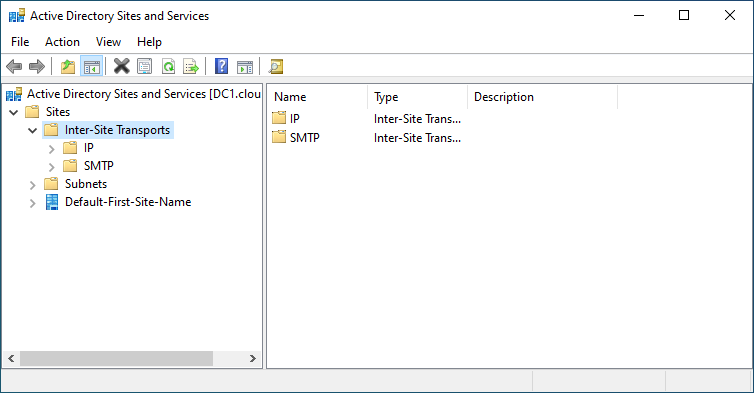Viewport: 754px width, 393px height.
Task: Click the tree horizontal scrollbar thumb
Action: [x=116, y=358]
